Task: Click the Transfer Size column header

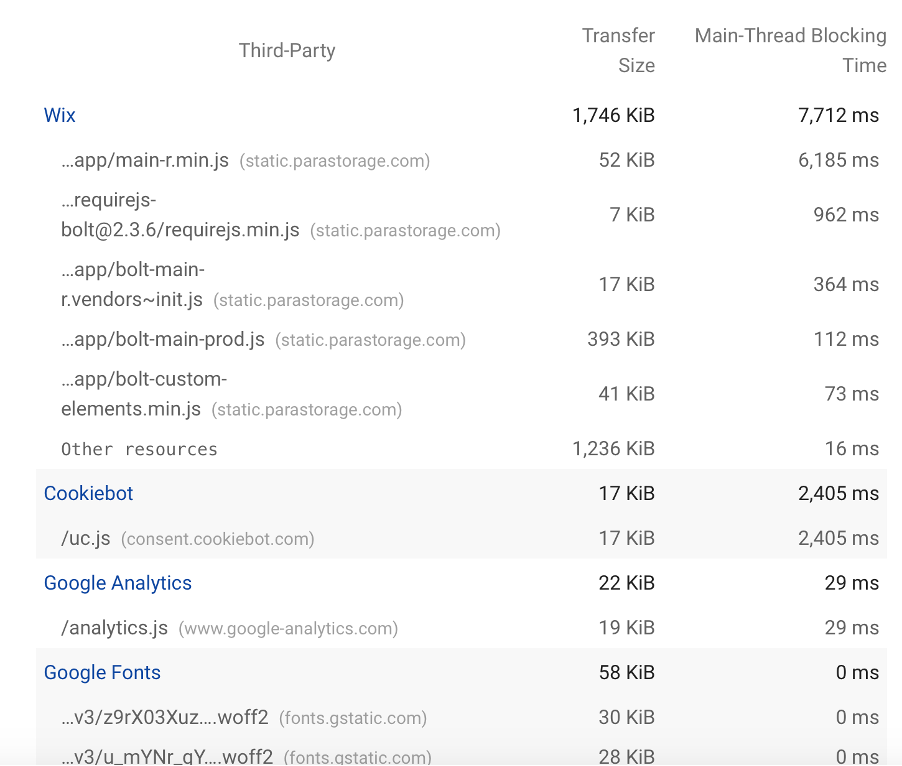Action: point(618,50)
